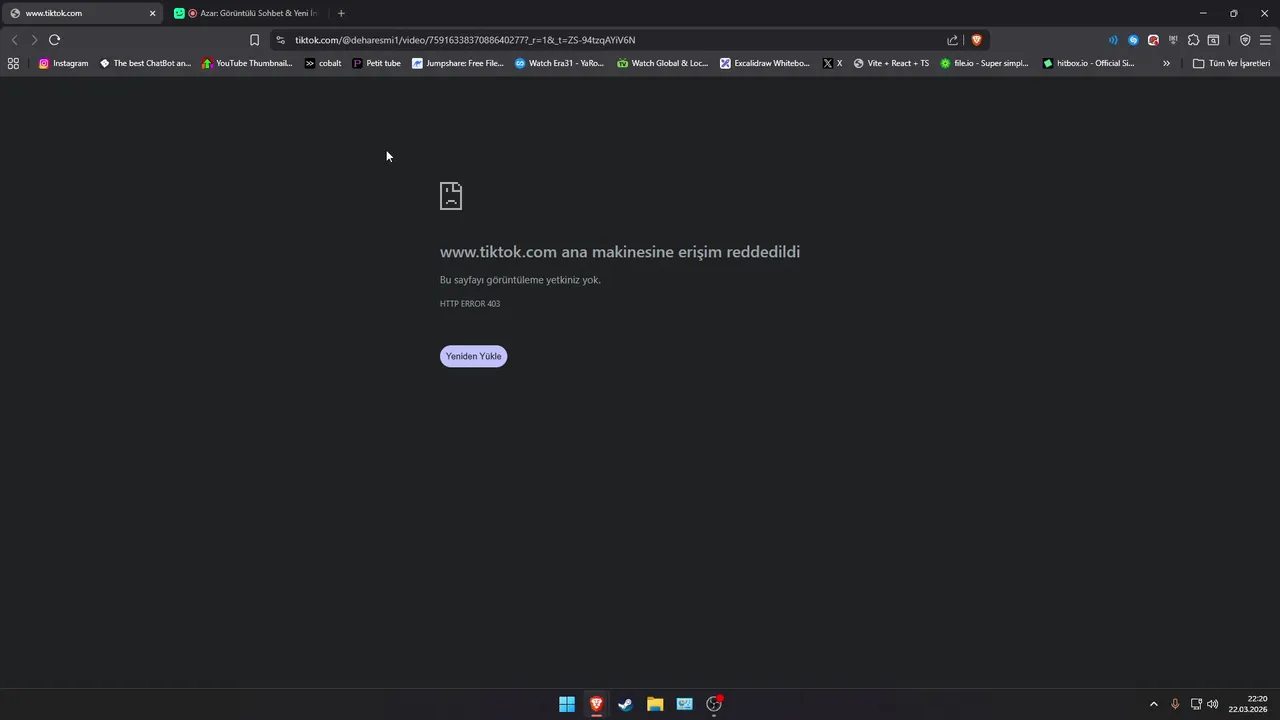The height and width of the screenshot is (720, 1280).
Task: Open the Watch Era31 bookmark
Action: click(559, 63)
